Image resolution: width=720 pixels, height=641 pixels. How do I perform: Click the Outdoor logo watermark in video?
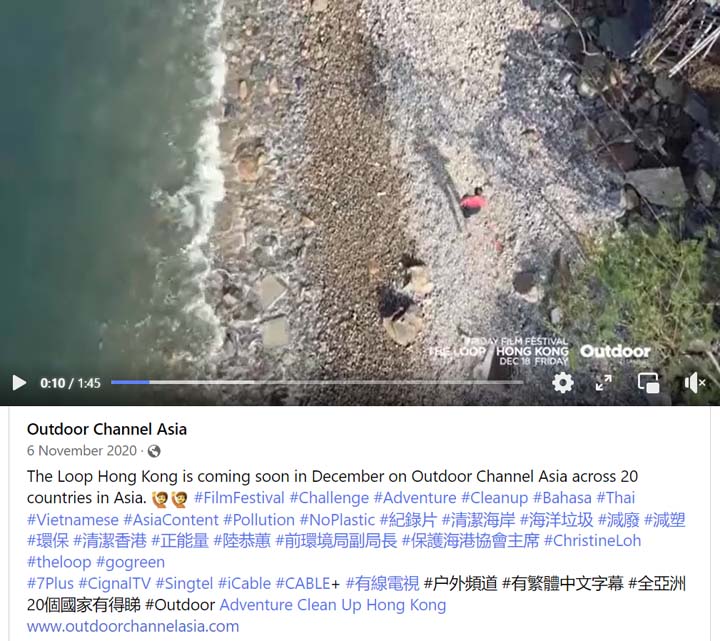[615, 352]
